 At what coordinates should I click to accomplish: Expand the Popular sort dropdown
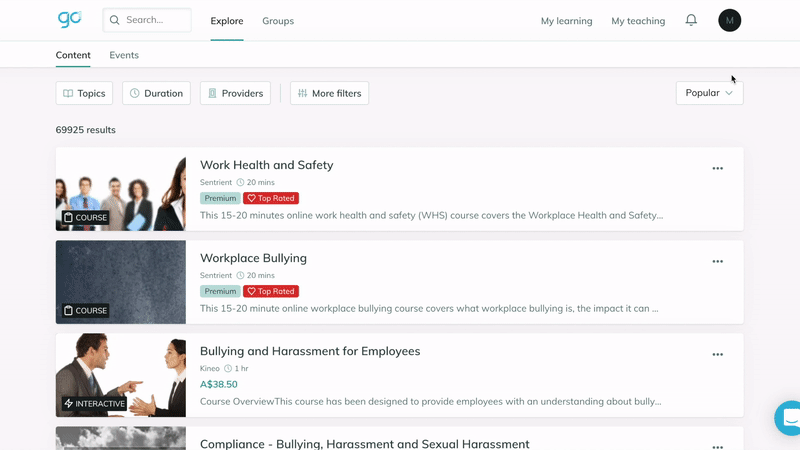(709, 93)
